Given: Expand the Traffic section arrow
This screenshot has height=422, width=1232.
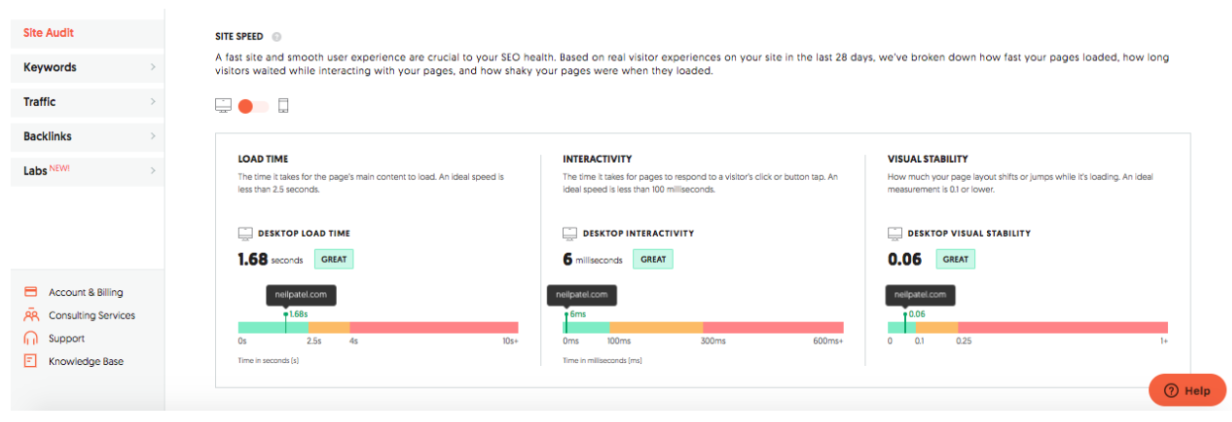Looking at the screenshot, I should (x=153, y=102).
